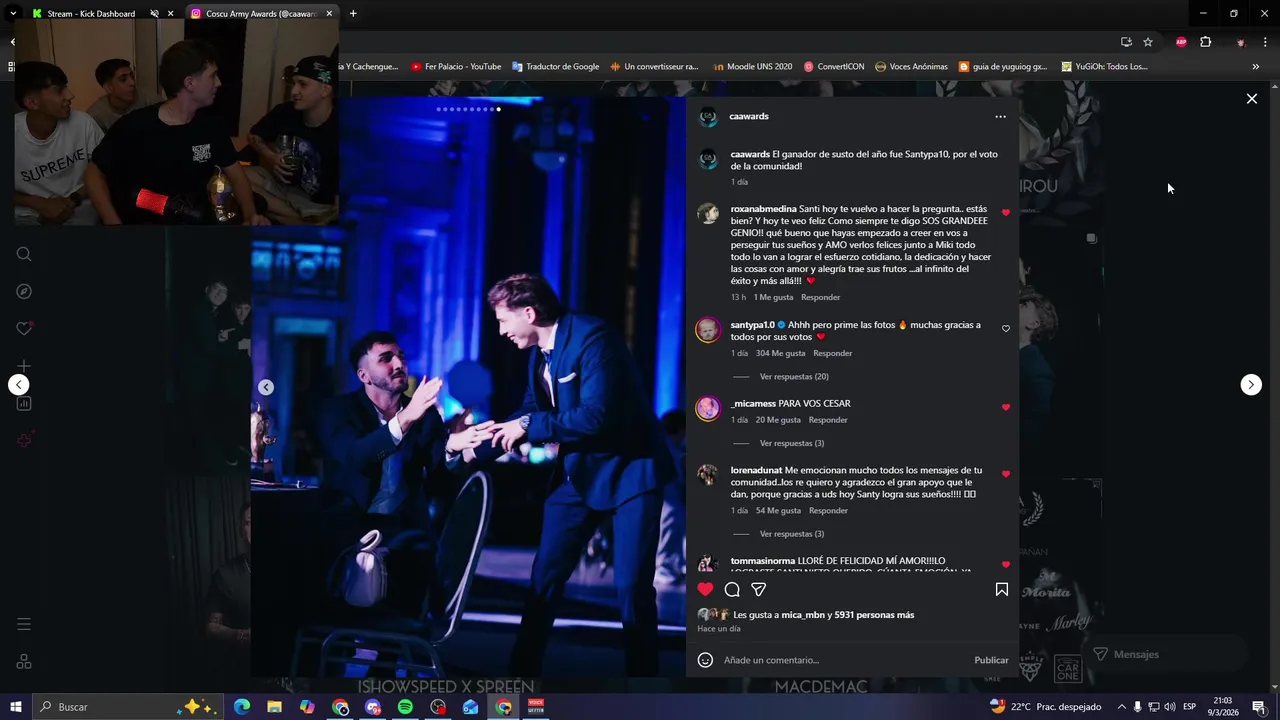Open caawards profile from post header
Screen dimensions: 1280x720
749,117
